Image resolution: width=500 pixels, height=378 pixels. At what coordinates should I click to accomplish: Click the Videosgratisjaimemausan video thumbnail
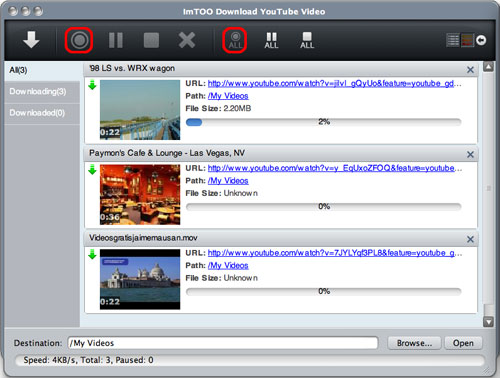(140, 279)
